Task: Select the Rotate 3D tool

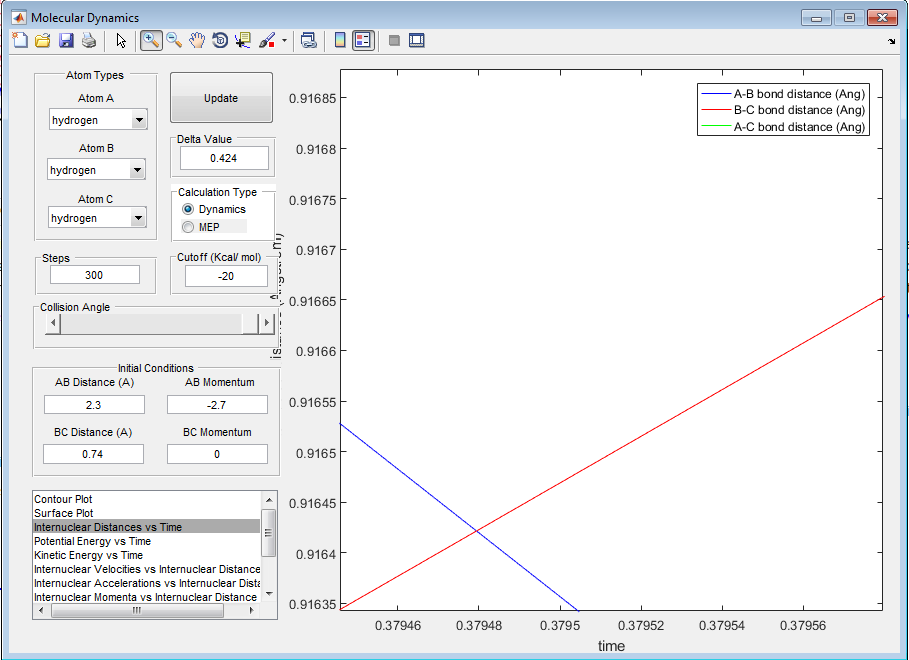Action: coord(220,40)
